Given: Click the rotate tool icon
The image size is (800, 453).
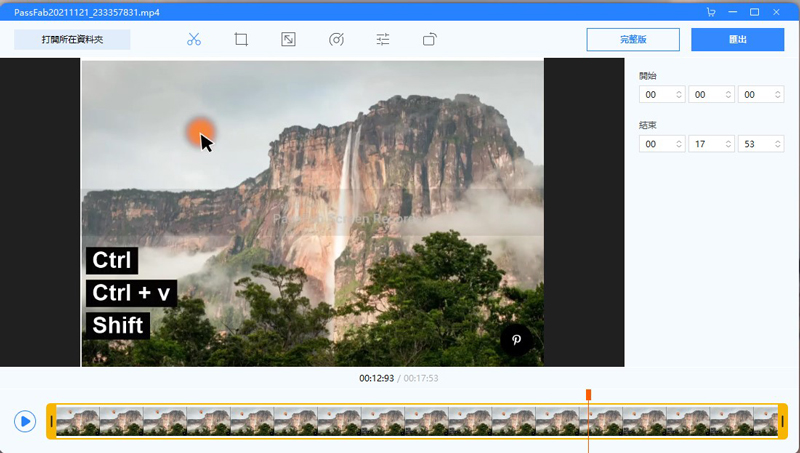Looking at the screenshot, I should pyautogui.click(x=430, y=40).
